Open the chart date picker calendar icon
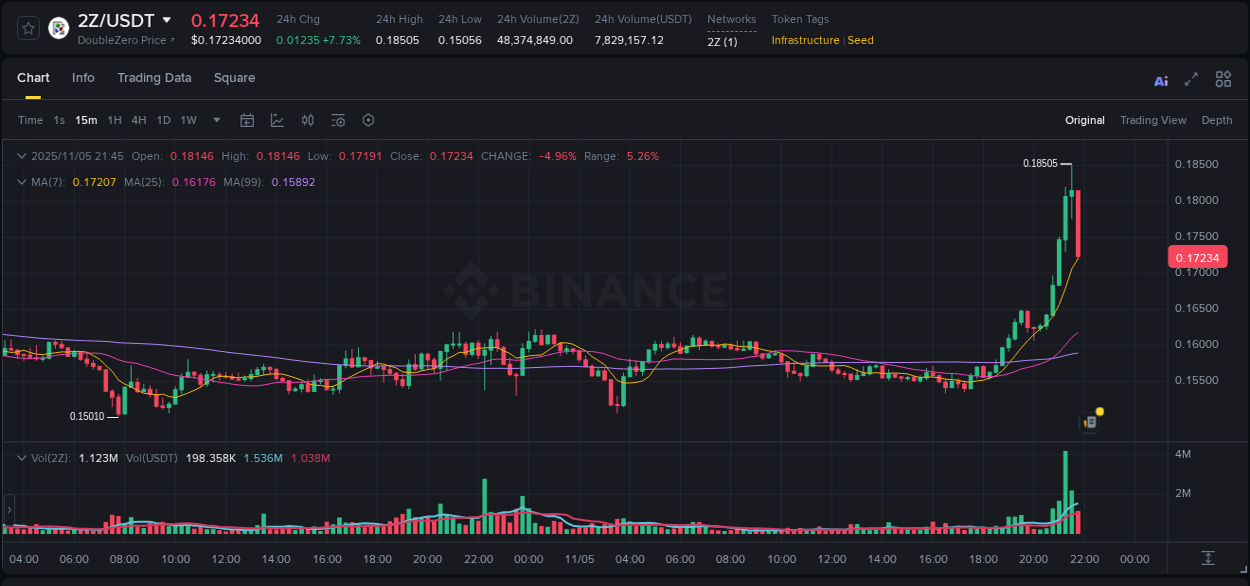The width and height of the screenshot is (1250, 586). pyautogui.click(x=247, y=120)
